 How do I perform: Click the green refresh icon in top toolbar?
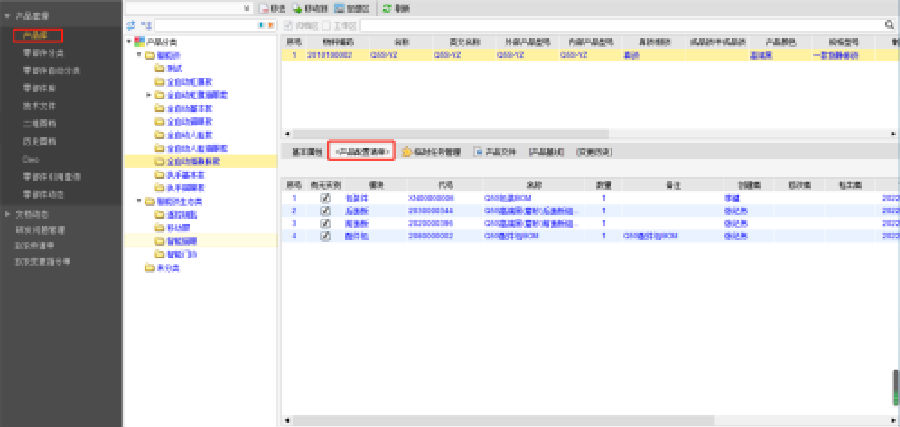click(386, 7)
